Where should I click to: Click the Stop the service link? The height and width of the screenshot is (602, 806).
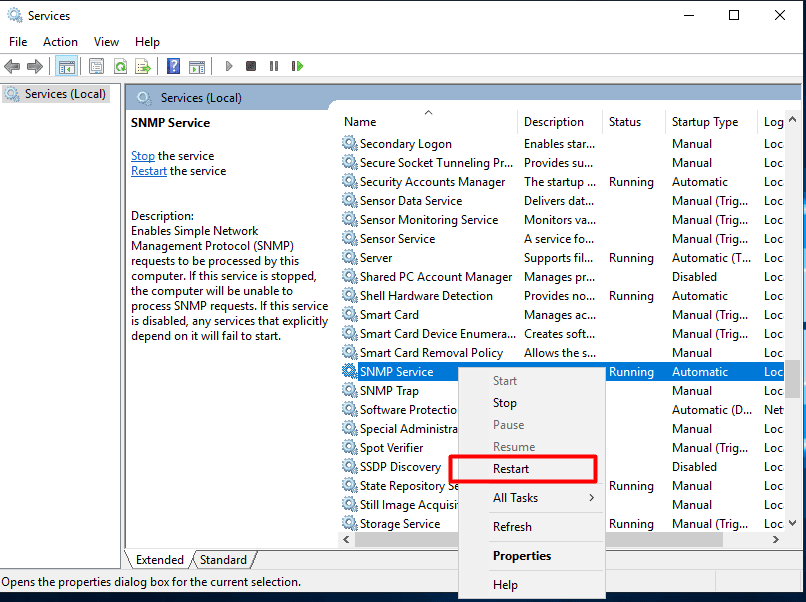coord(142,156)
